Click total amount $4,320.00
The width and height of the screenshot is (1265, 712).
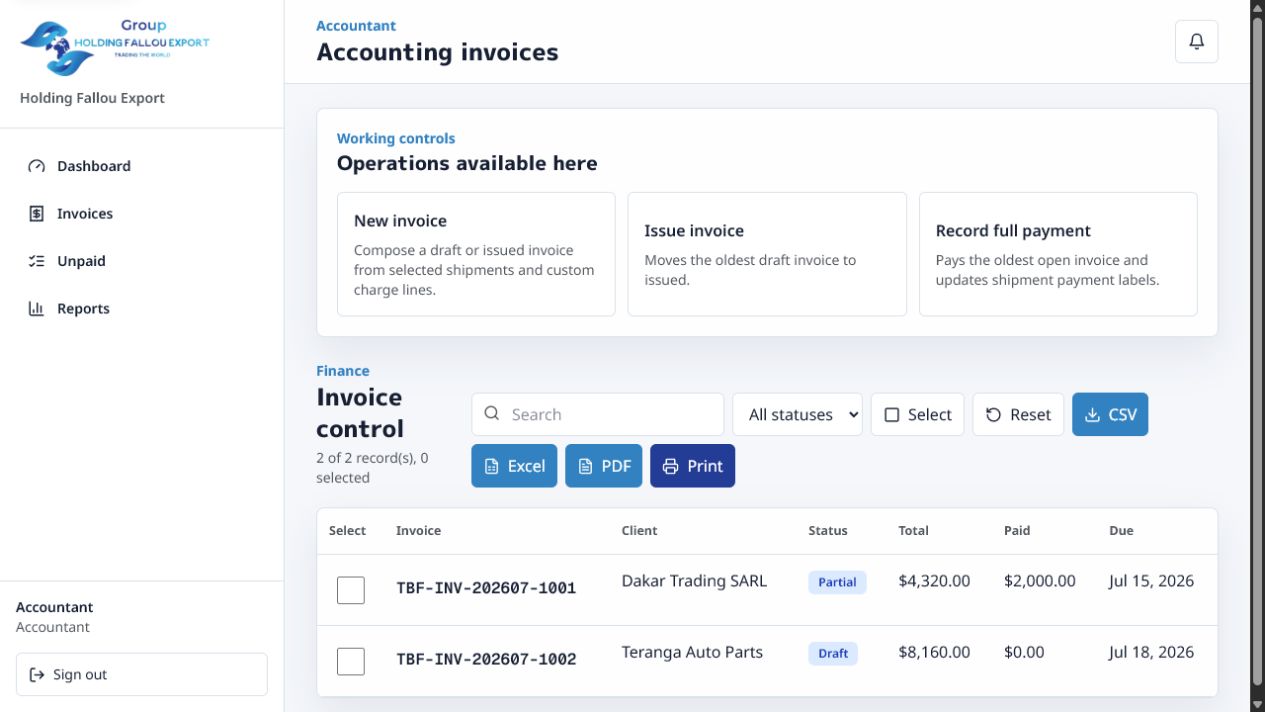tap(934, 581)
